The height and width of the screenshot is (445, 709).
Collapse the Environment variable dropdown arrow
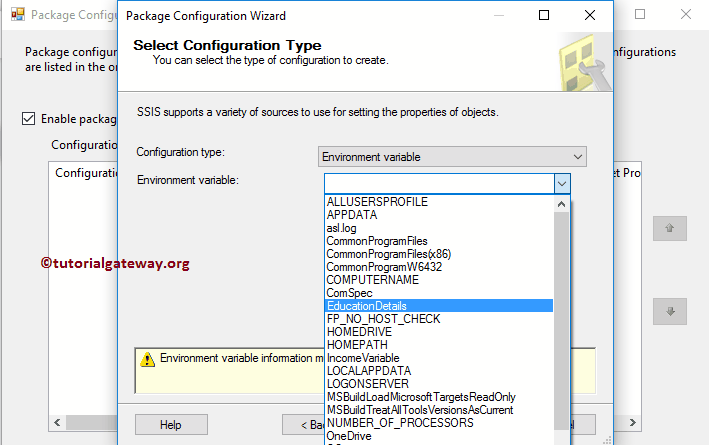click(562, 184)
